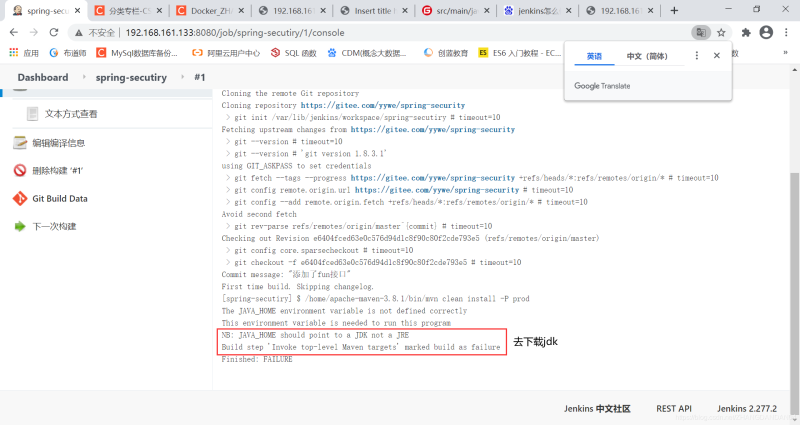This screenshot has height=425, width=800.
Task: Open the Translate popup three-dot options menu
Action: [x=697, y=56]
